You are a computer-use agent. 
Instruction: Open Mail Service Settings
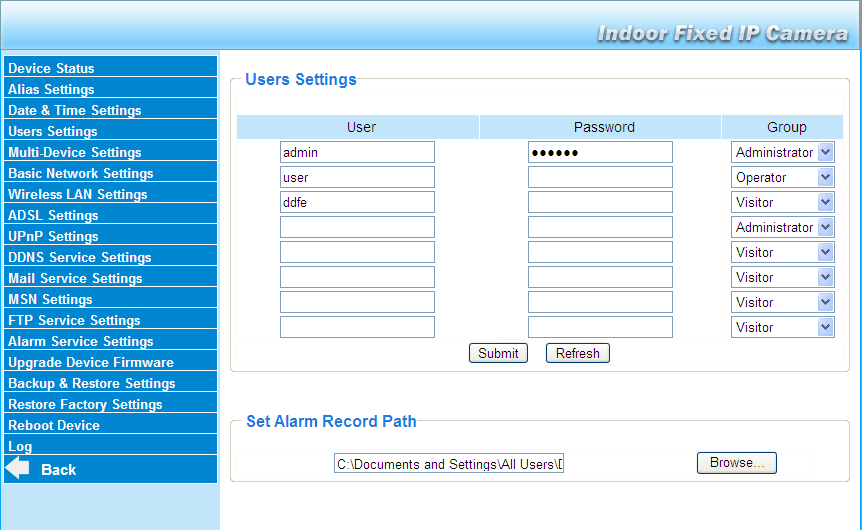pos(110,277)
